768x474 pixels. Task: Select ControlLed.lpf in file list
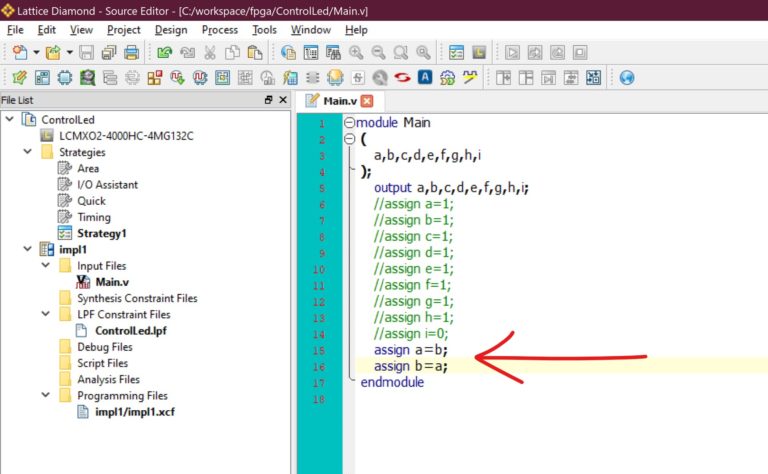130,331
